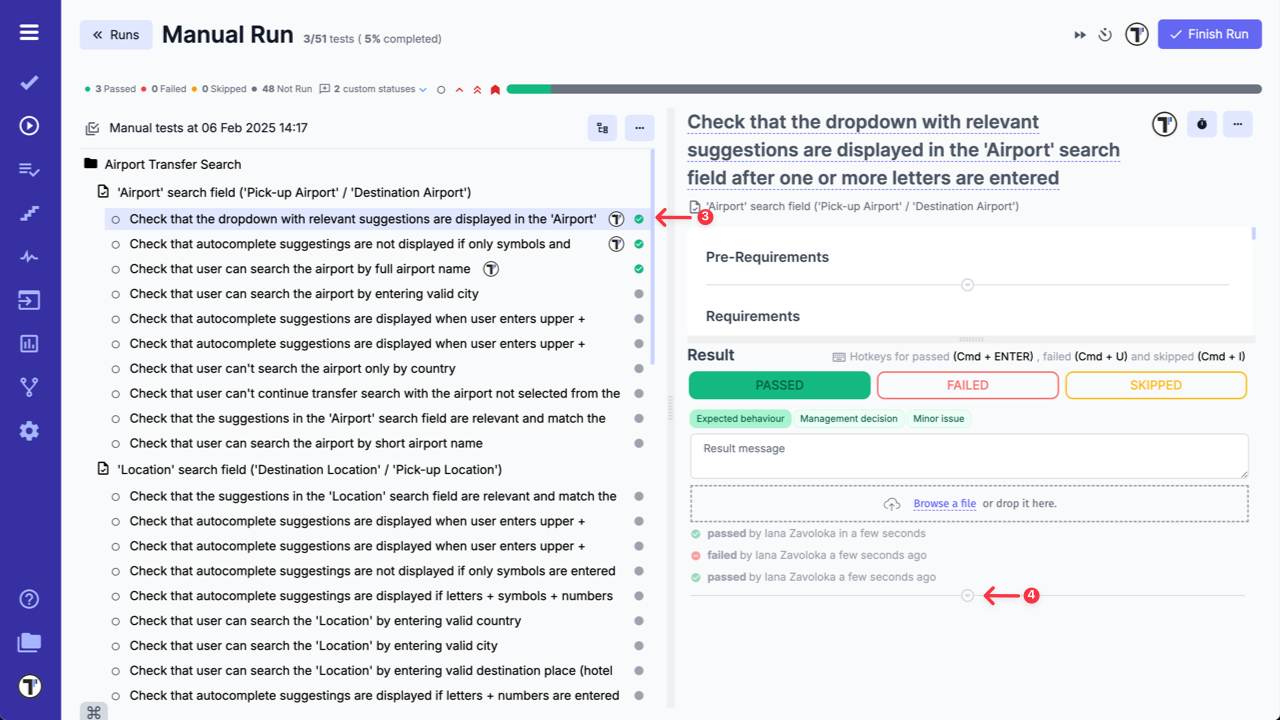Open the reports chart icon in sidebar
Viewport: 1280px width, 720px height.
(29, 343)
